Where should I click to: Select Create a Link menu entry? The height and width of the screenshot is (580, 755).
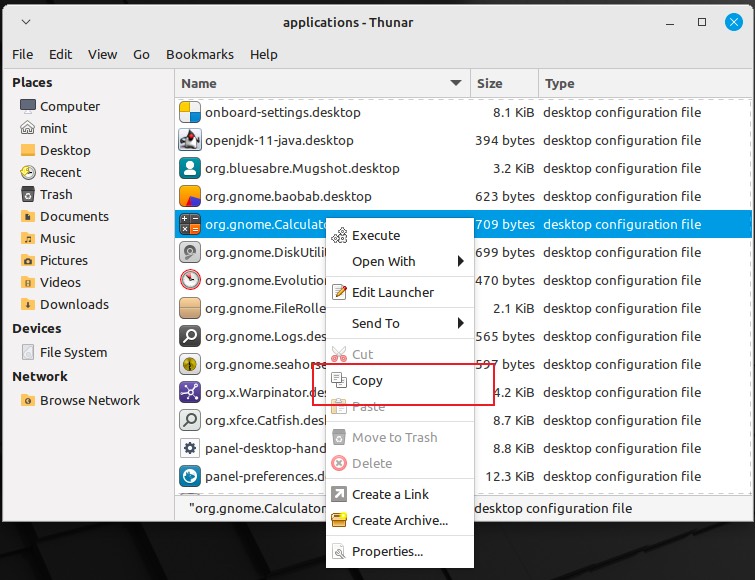click(x=400, y=494)
